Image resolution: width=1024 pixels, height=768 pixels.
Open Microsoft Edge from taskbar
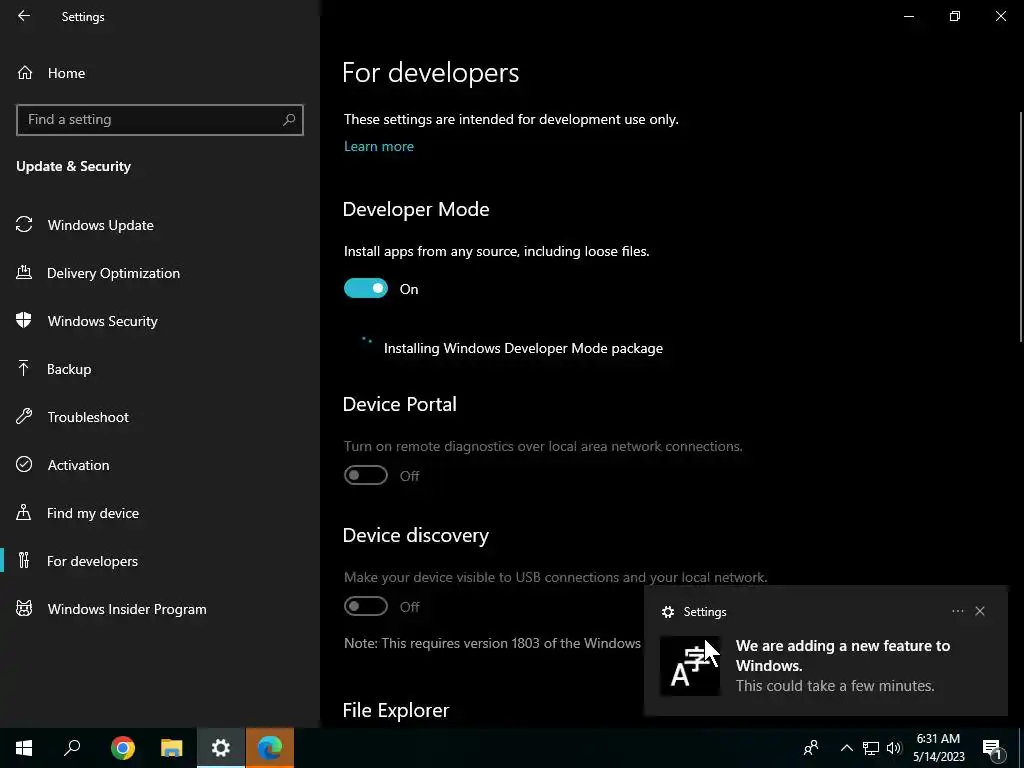pos(270,748)
